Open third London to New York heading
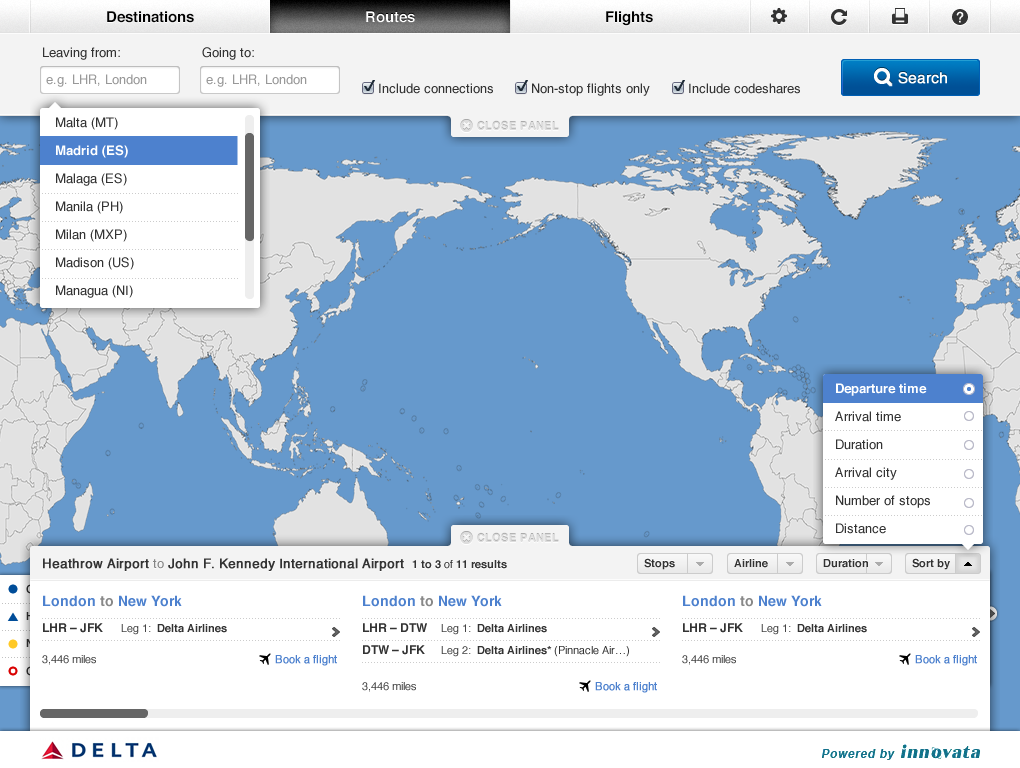Image resolution: width=1020 pixels, height=768 pixels. (x=752, y=601)
